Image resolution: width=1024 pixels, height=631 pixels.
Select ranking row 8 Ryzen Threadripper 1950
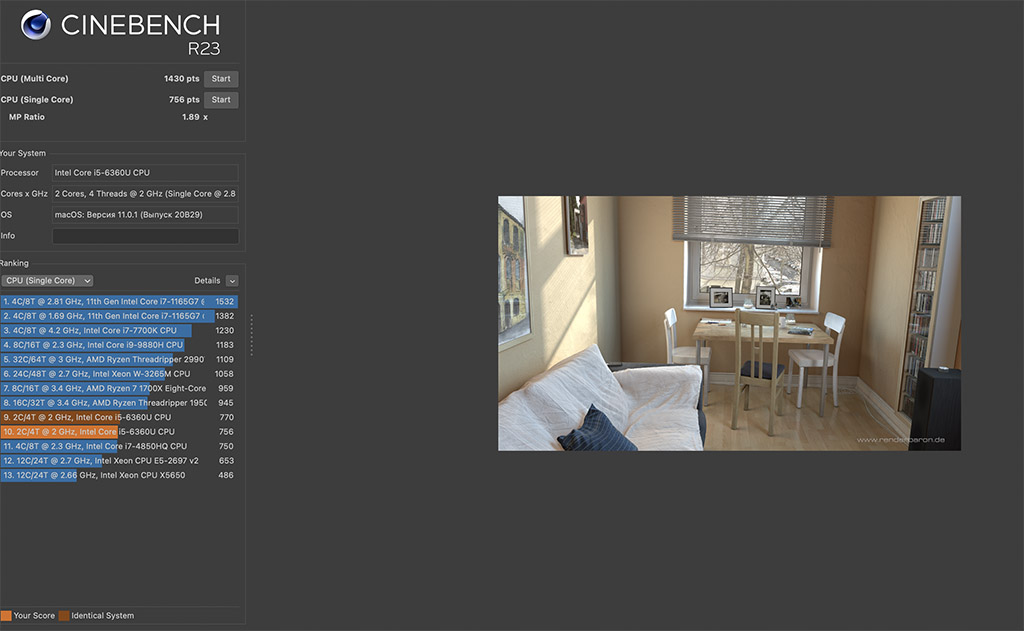point(119,403)
